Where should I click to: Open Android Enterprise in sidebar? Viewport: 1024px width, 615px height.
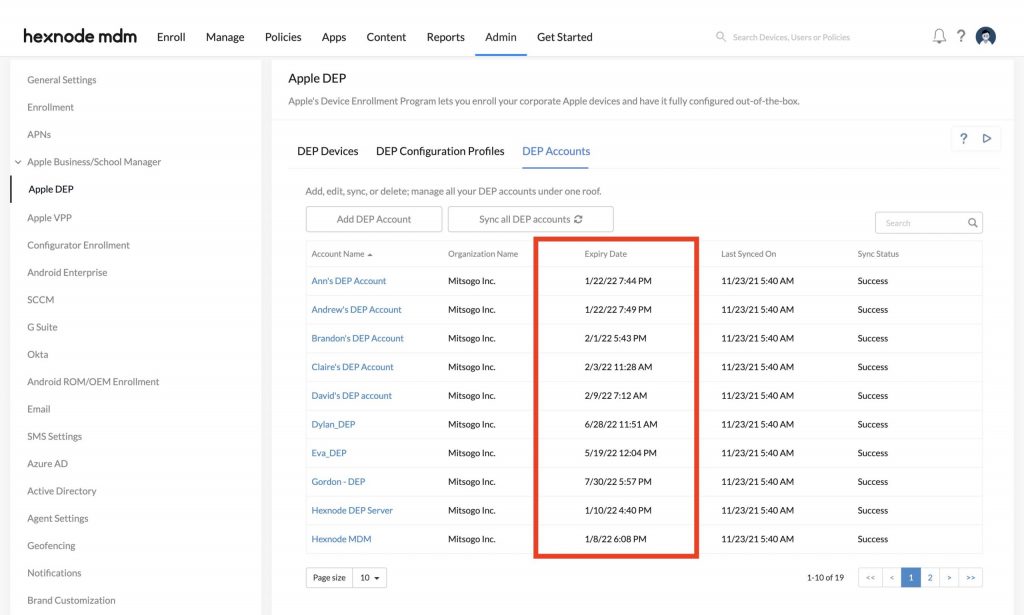tap(67, 273)
